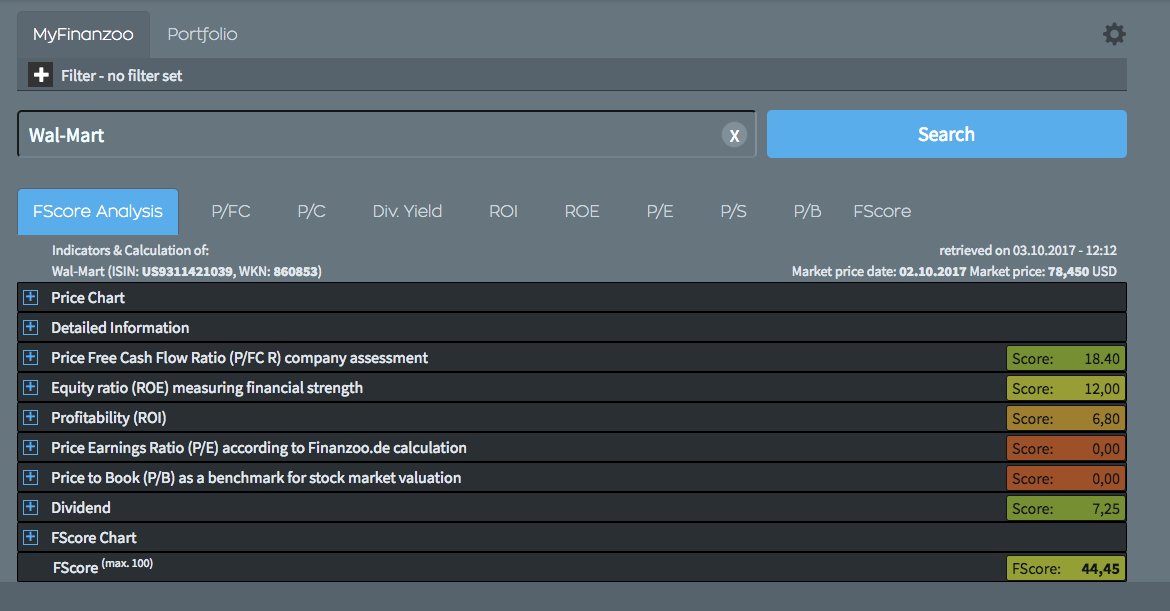Expand the Dividend section
This screenshot has width=1170, height=611.
(30, 507)
